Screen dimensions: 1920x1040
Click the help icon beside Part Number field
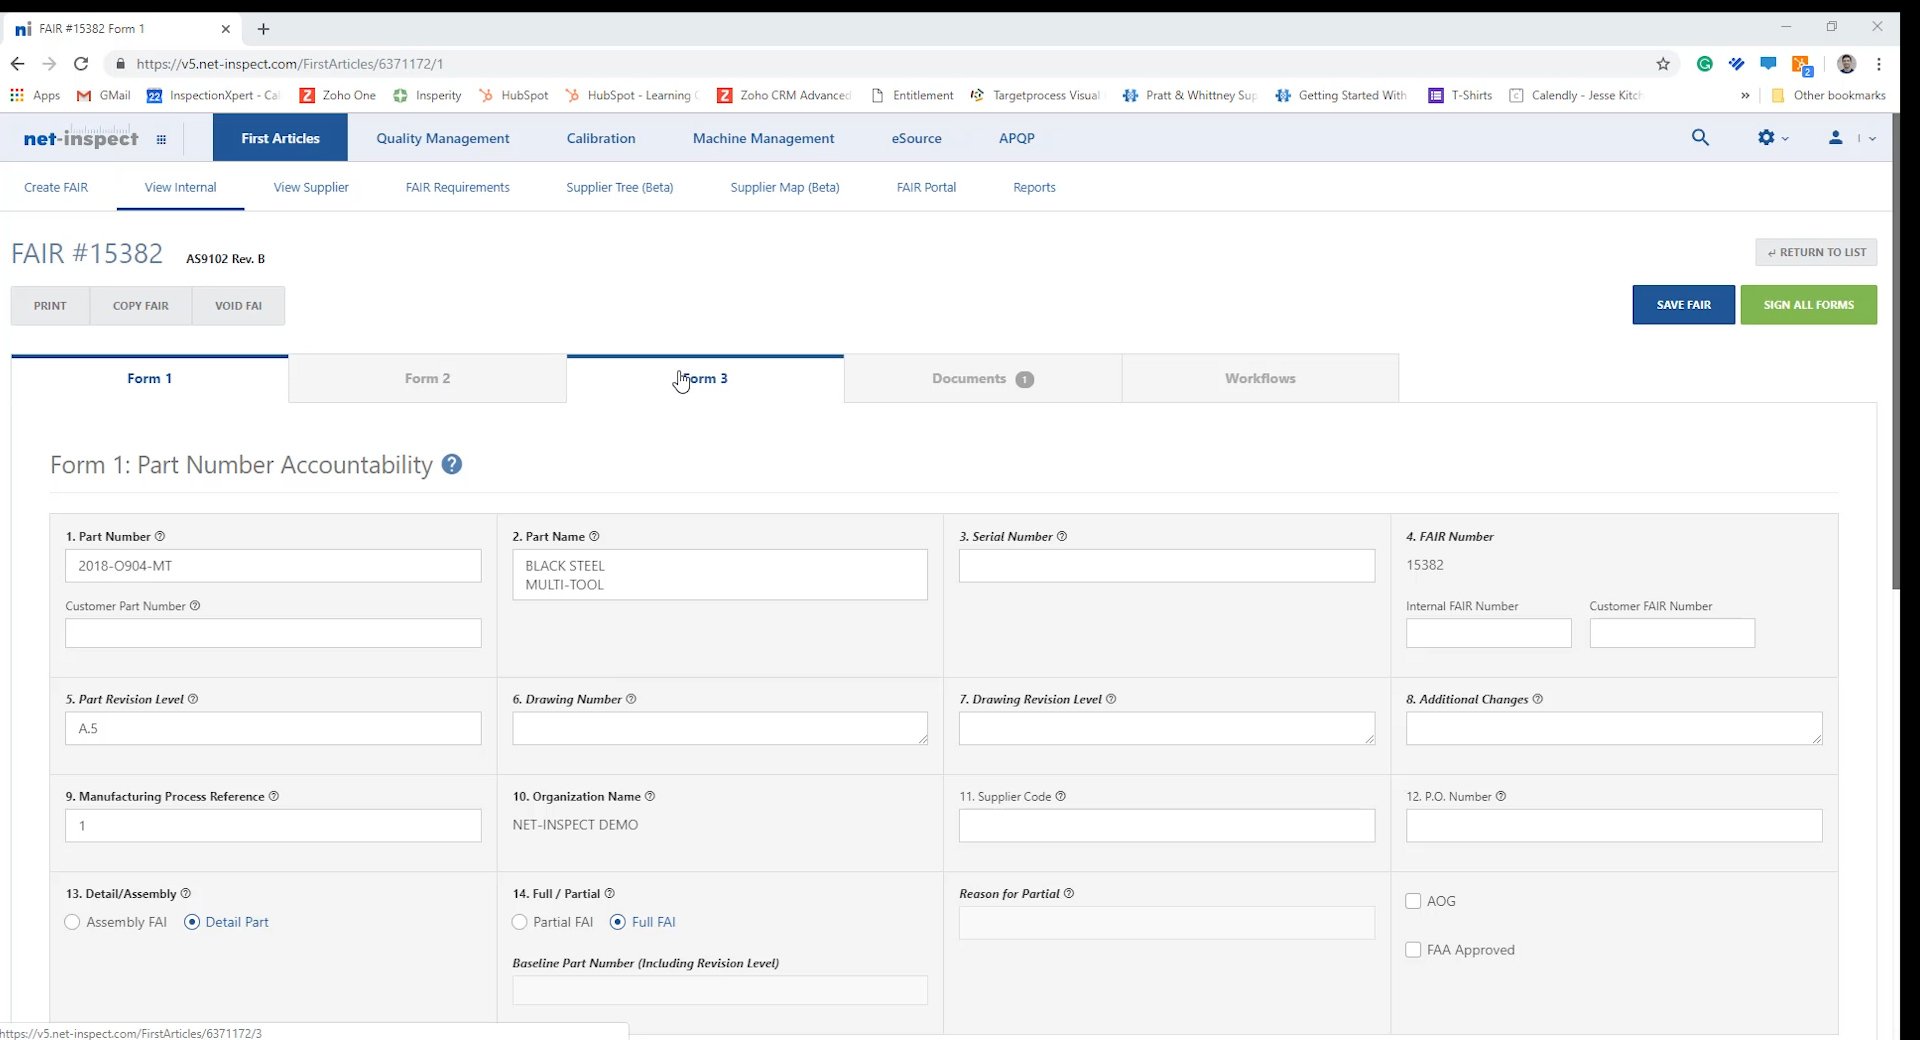(160, 536)
